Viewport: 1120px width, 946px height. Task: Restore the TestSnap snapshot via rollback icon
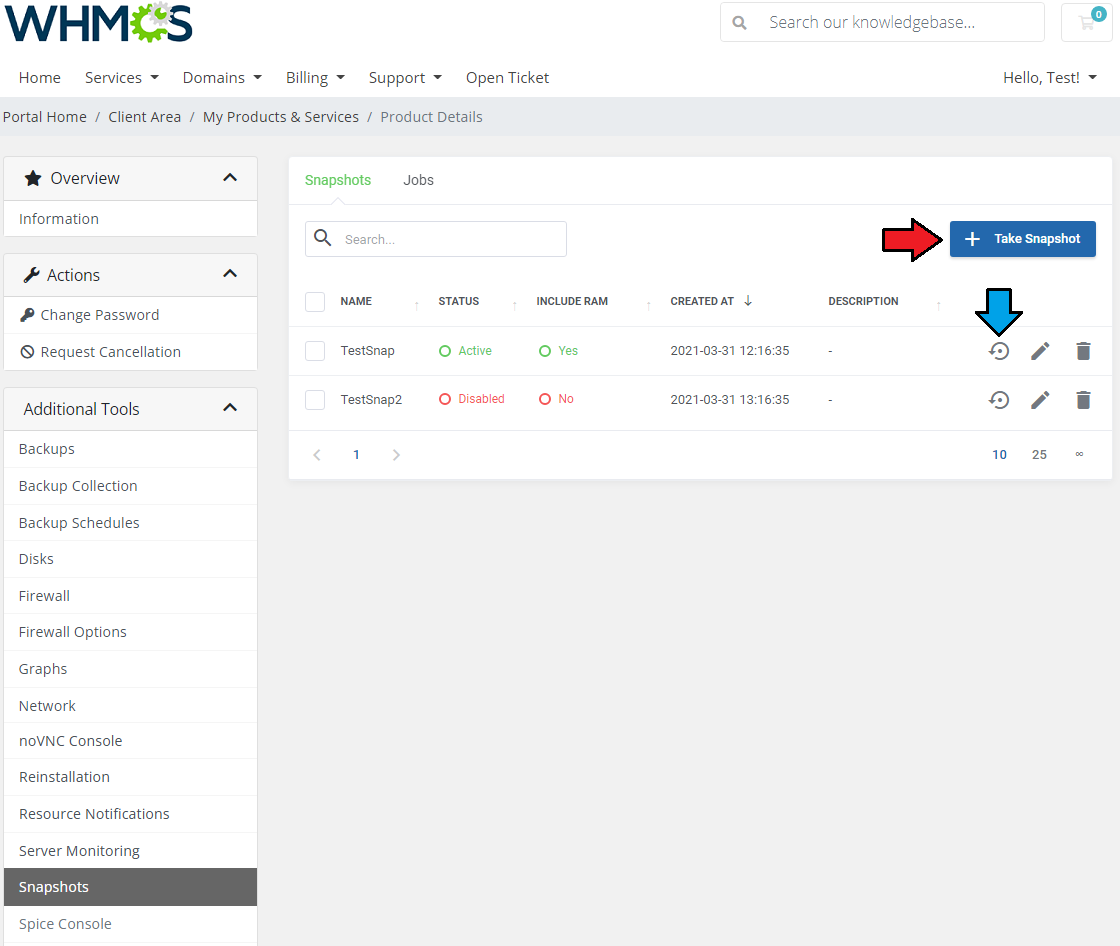[x=999, y=351]
